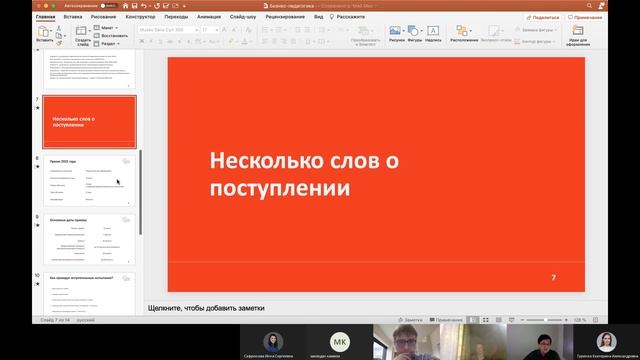Open the Переходы tab

(176, 17)
